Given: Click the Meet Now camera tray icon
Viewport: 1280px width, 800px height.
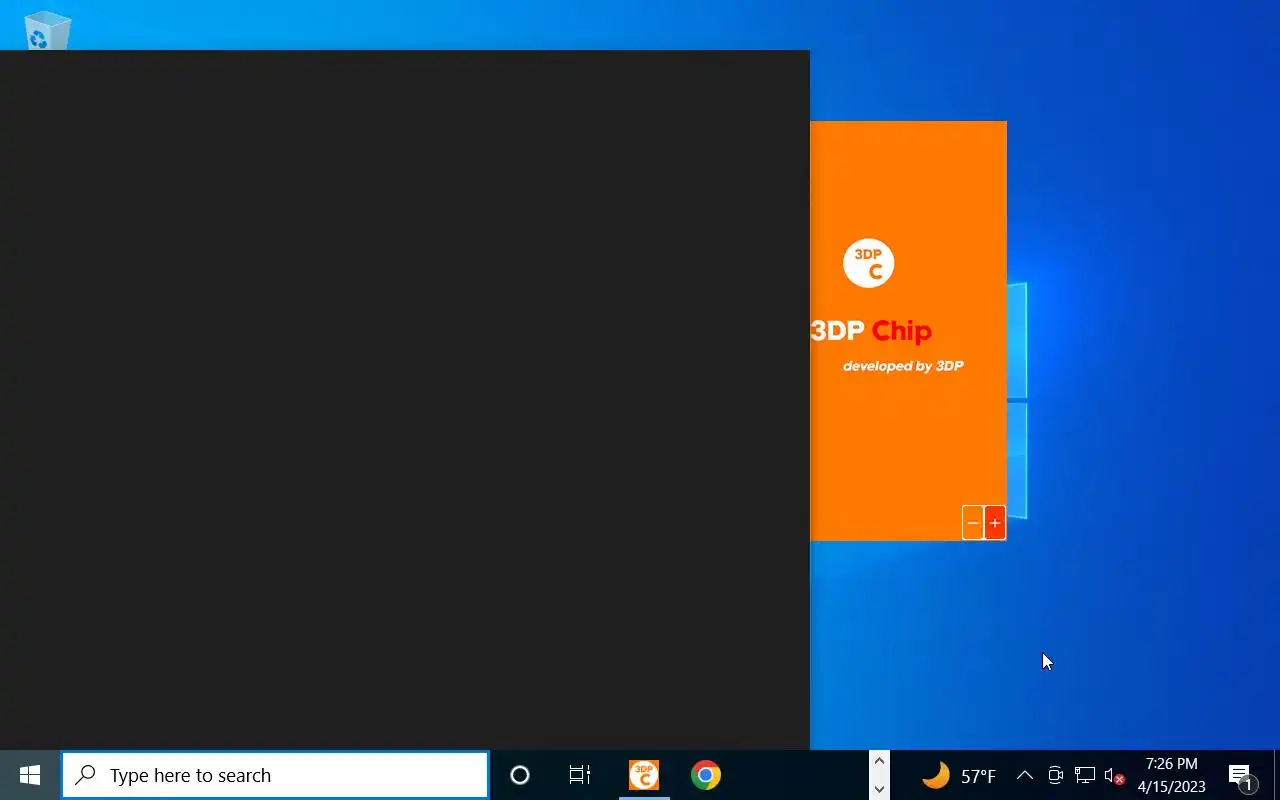Looking at the screenshot, I should pos(1055,775).
